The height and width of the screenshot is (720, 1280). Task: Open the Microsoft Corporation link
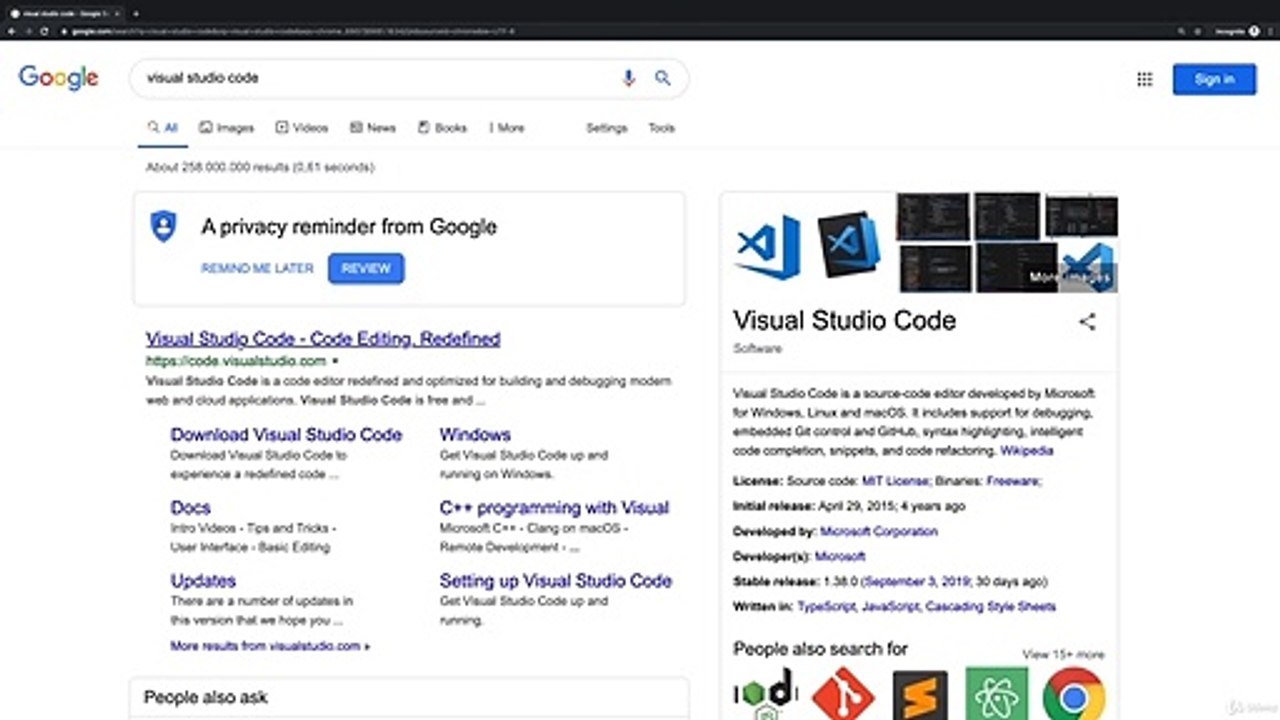point(879,532)
